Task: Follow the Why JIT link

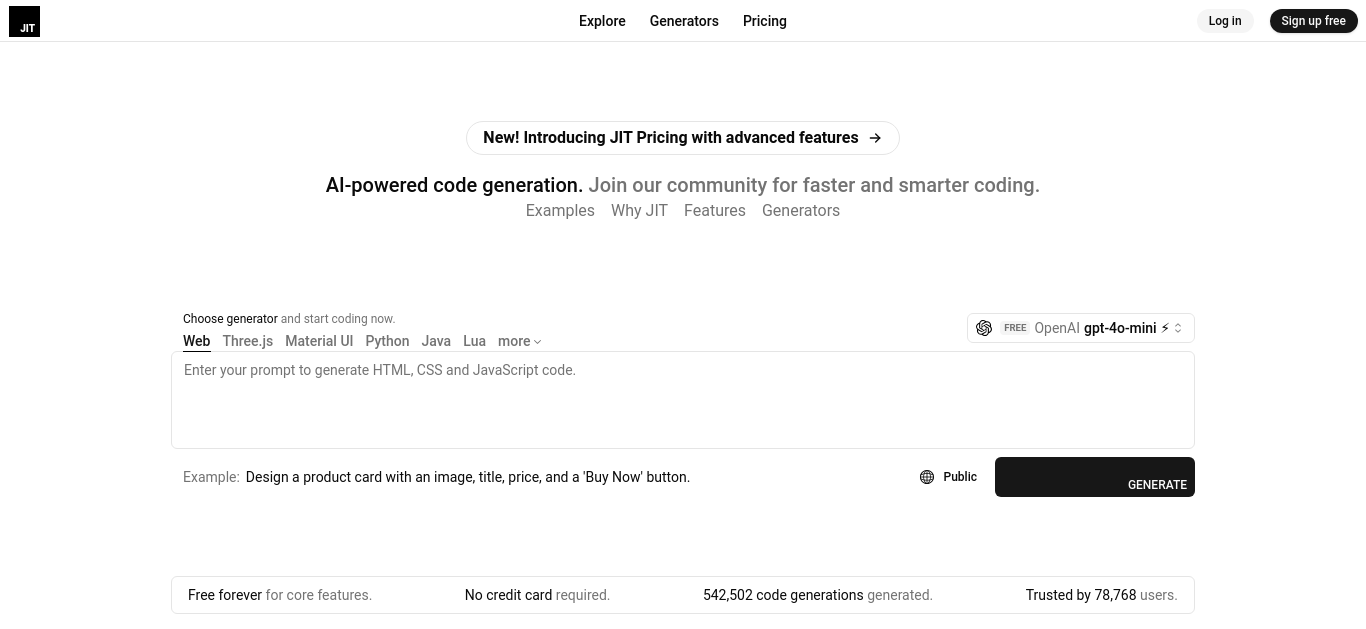Action: click(639, 210)
